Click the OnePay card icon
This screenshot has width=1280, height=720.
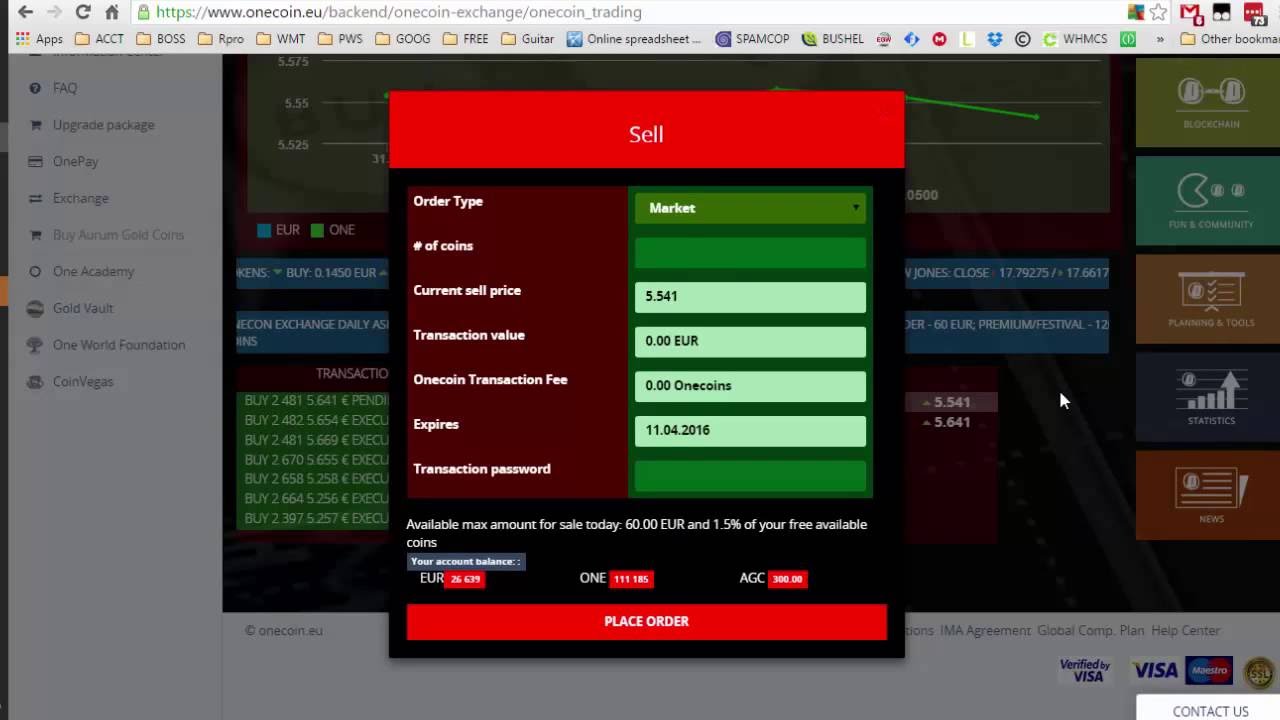(36, 161)
